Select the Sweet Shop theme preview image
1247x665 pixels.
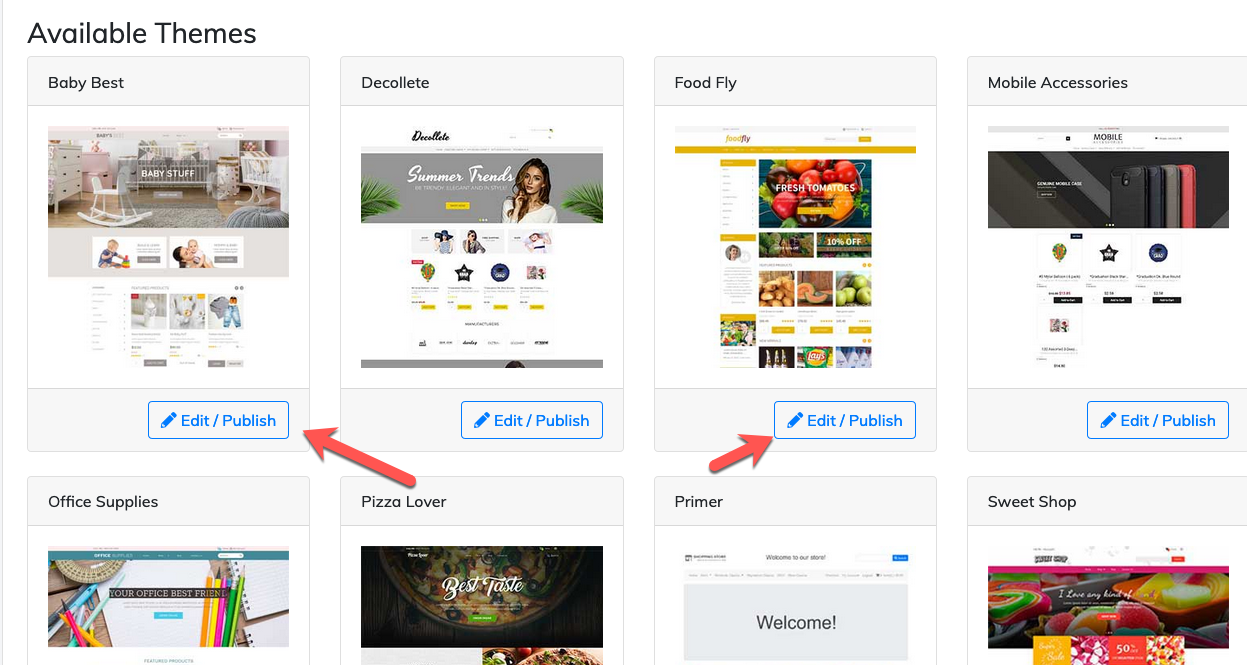click(x=1108, y=605)
